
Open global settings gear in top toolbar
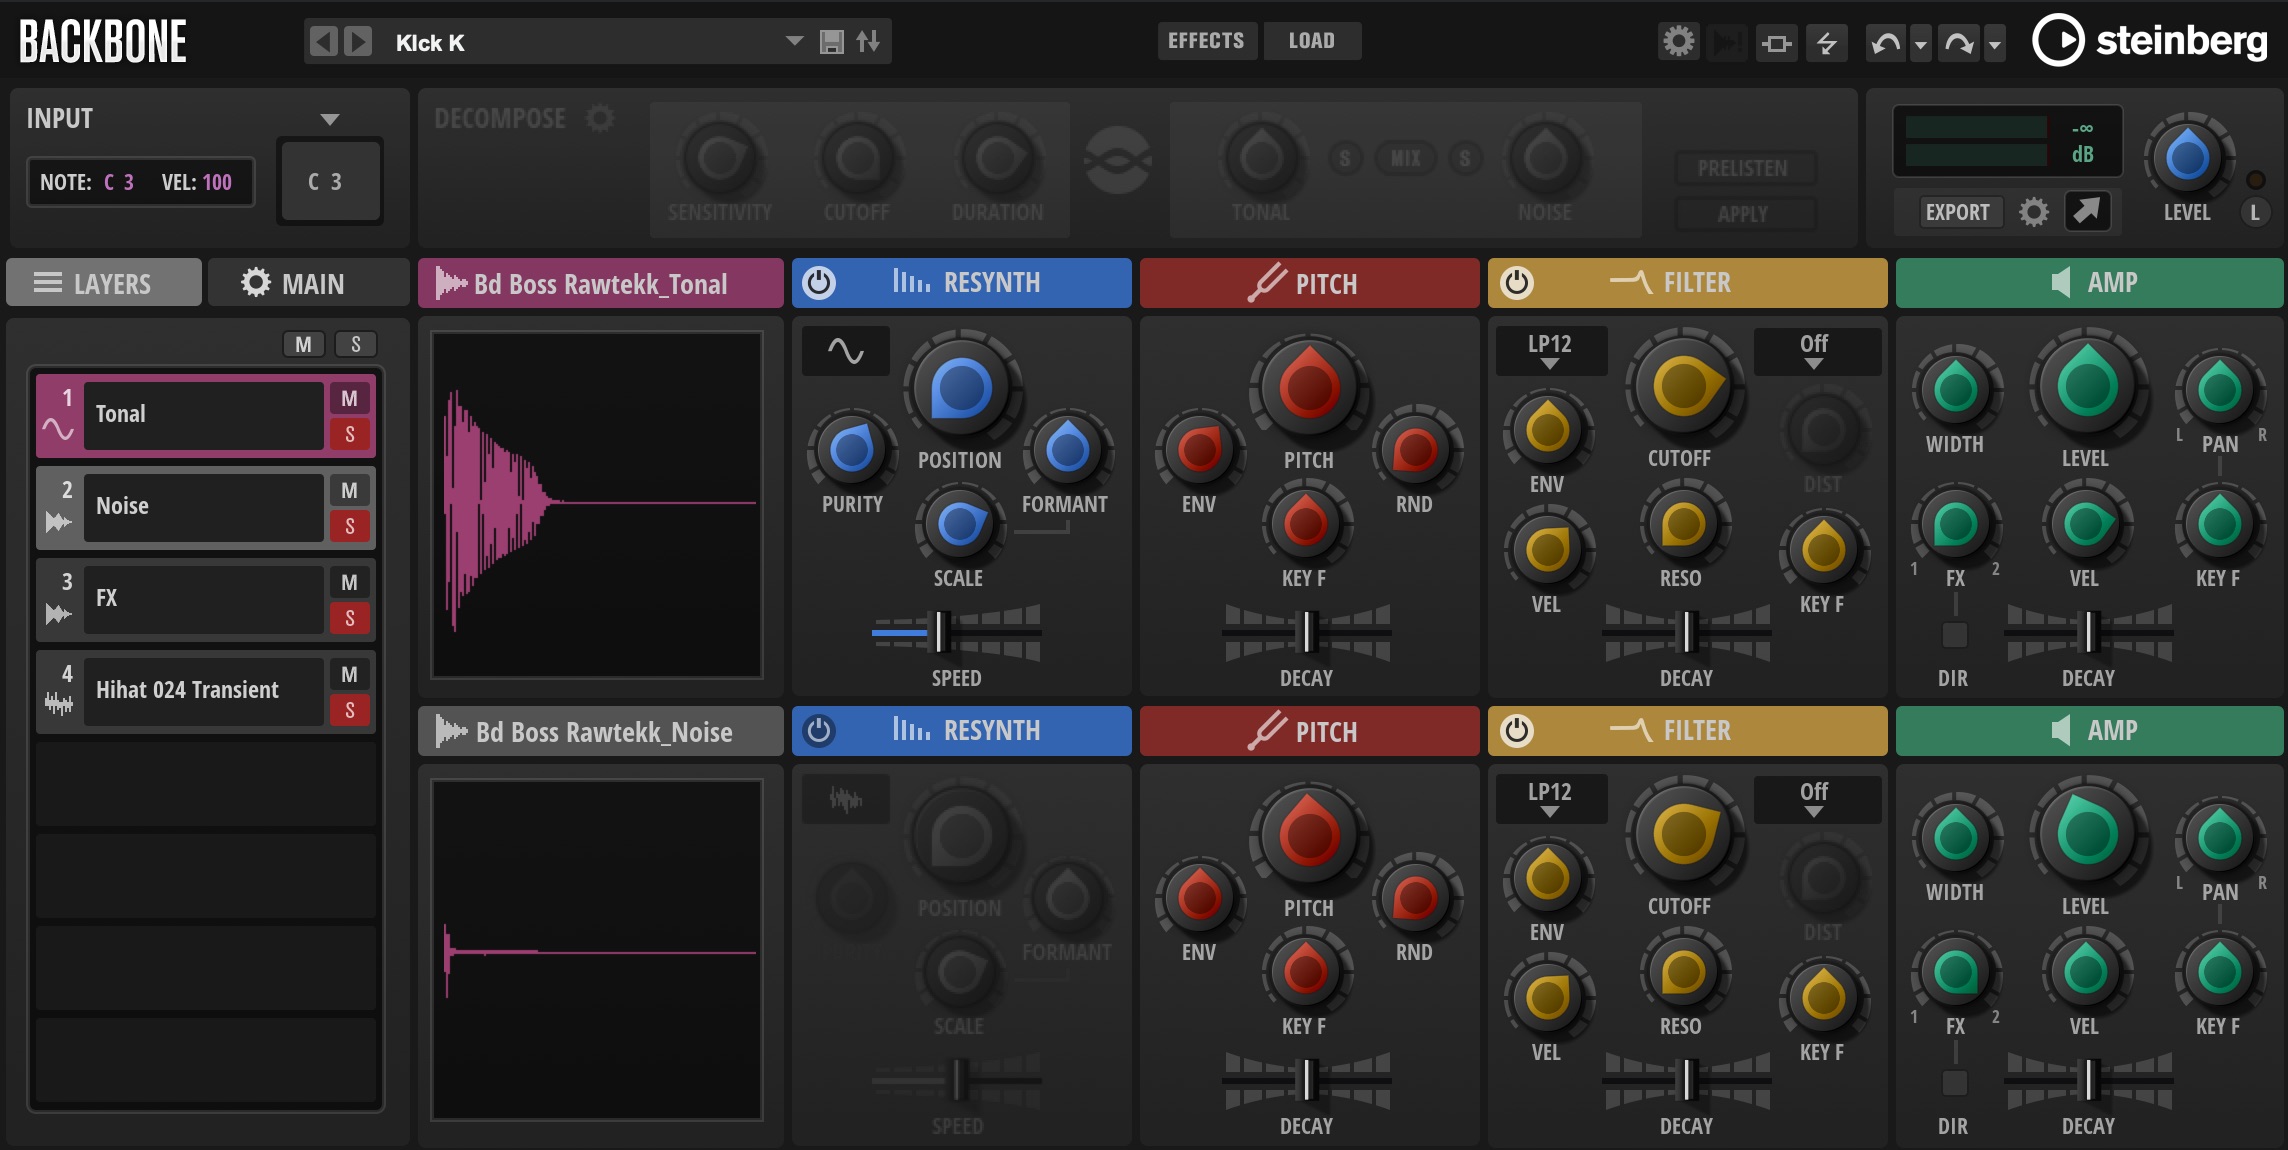[1679, 42]
